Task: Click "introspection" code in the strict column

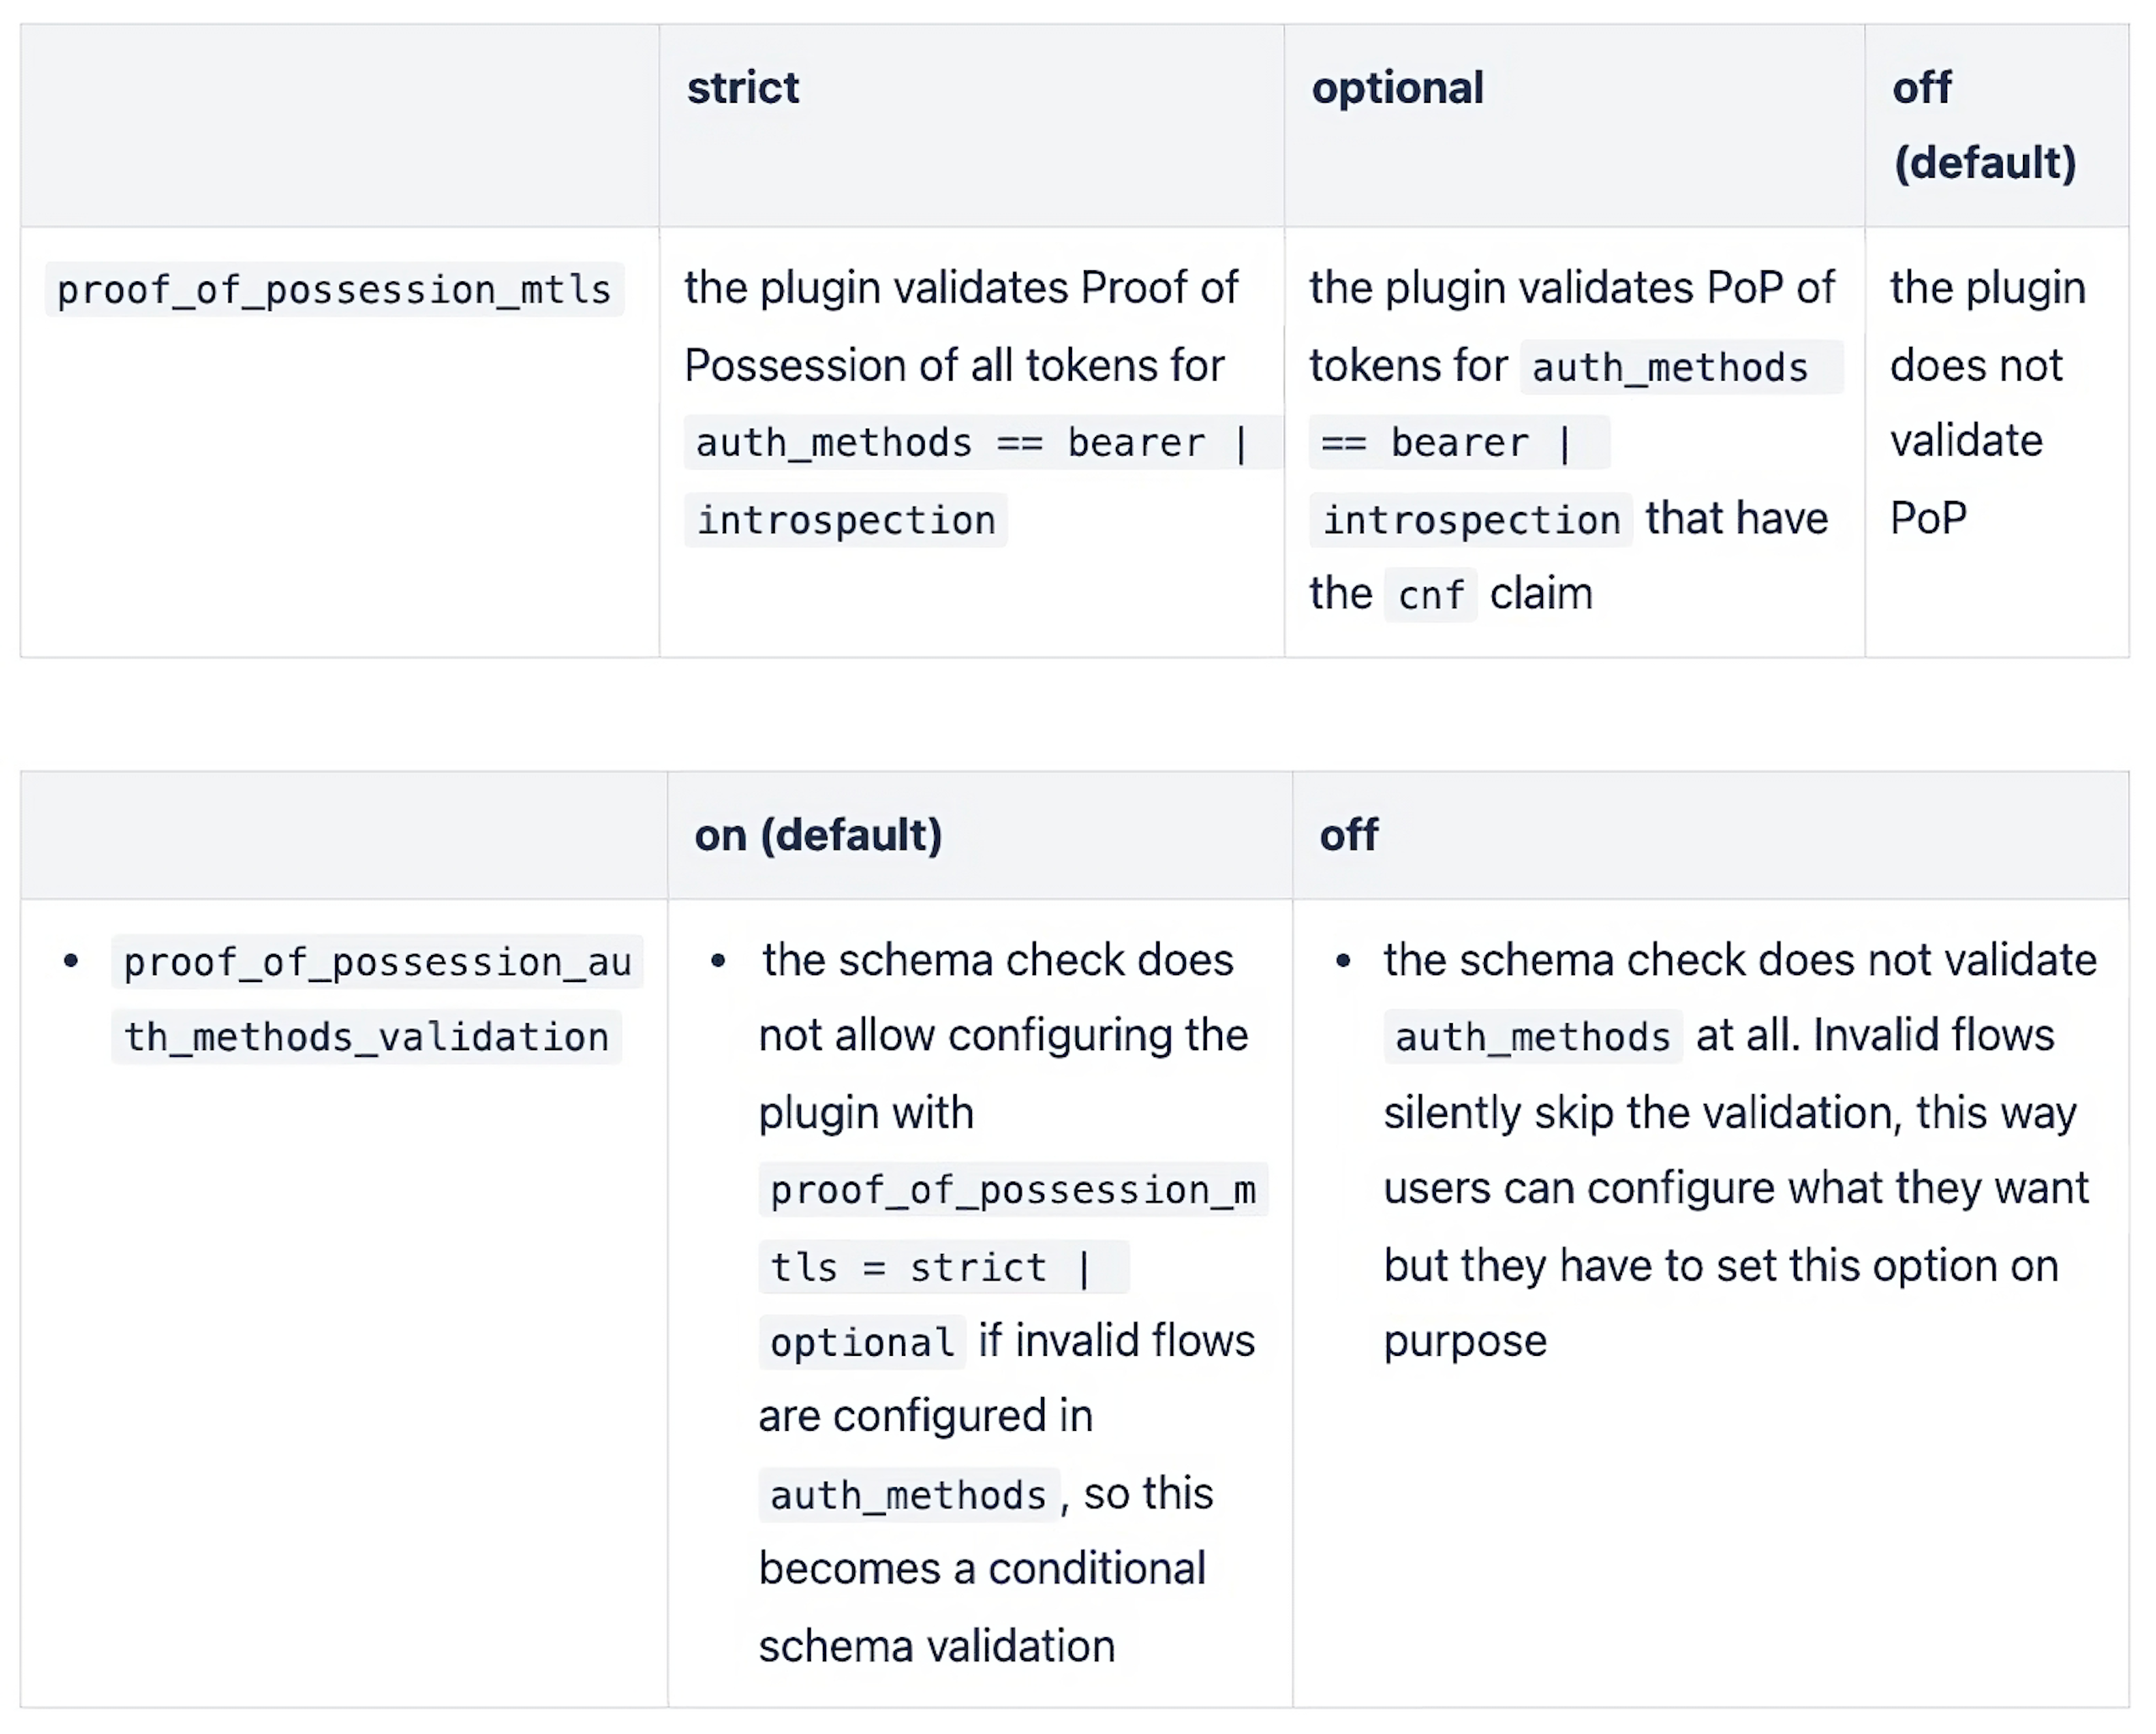Action: click(846, 521)
